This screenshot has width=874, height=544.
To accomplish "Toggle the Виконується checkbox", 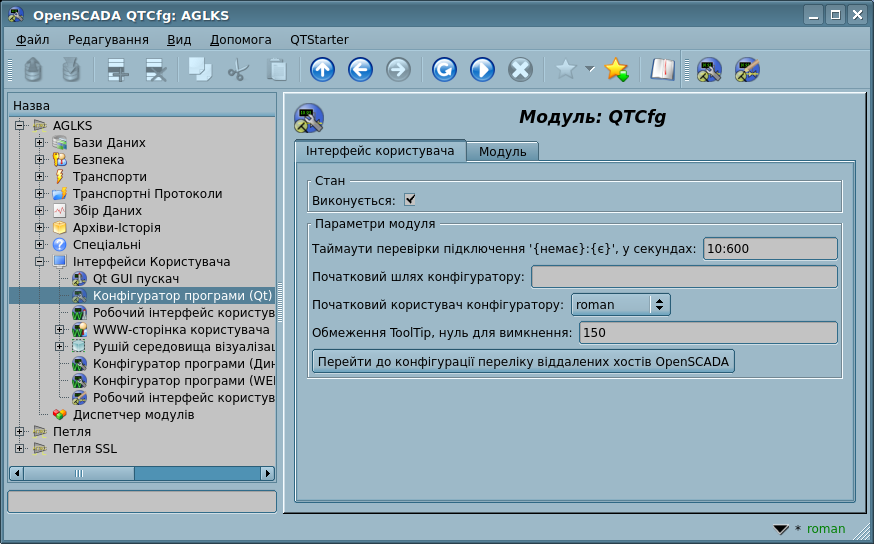I will (x=410, y=200).
